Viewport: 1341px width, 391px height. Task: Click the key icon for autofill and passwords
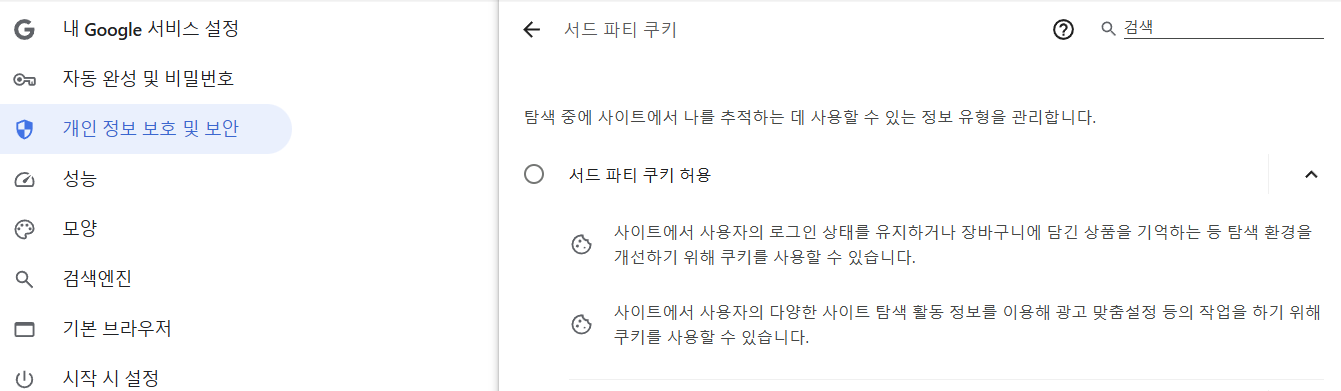click(25, 79)
